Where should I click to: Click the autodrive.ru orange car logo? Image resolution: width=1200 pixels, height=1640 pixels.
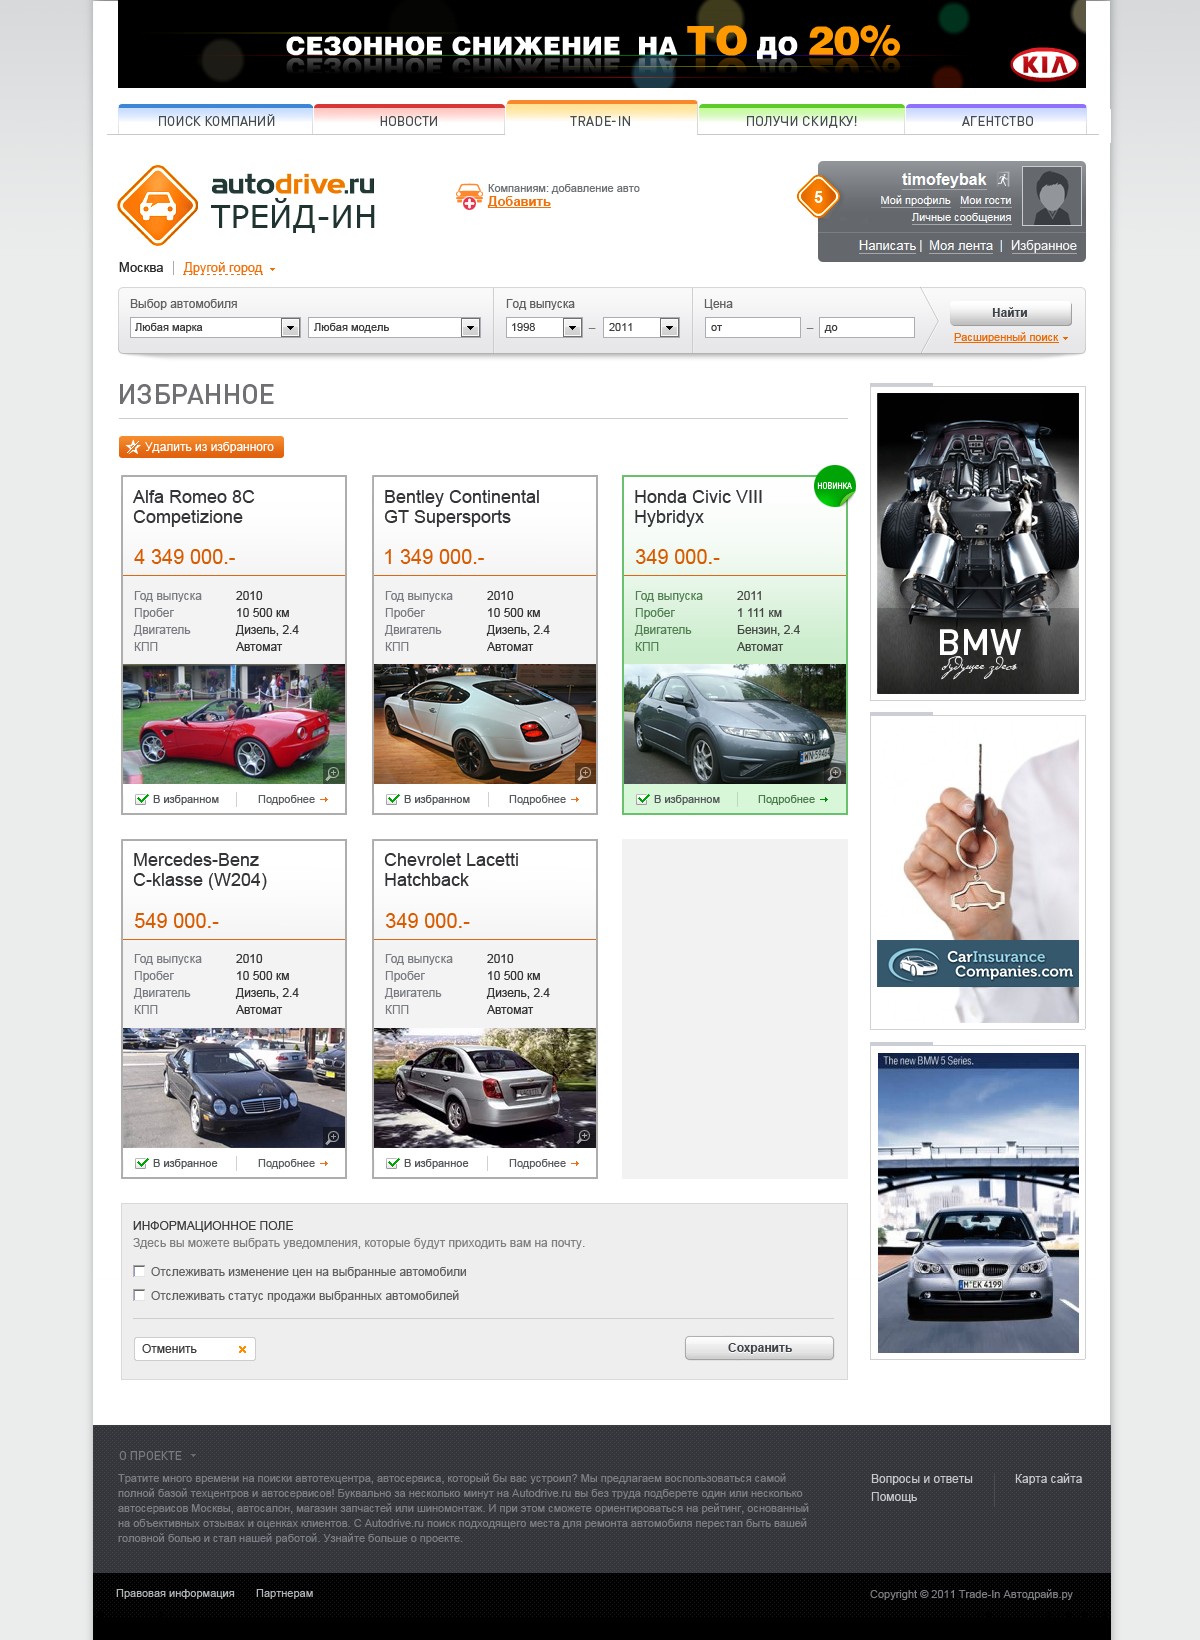pyautogui.click(x=158, y=205)
